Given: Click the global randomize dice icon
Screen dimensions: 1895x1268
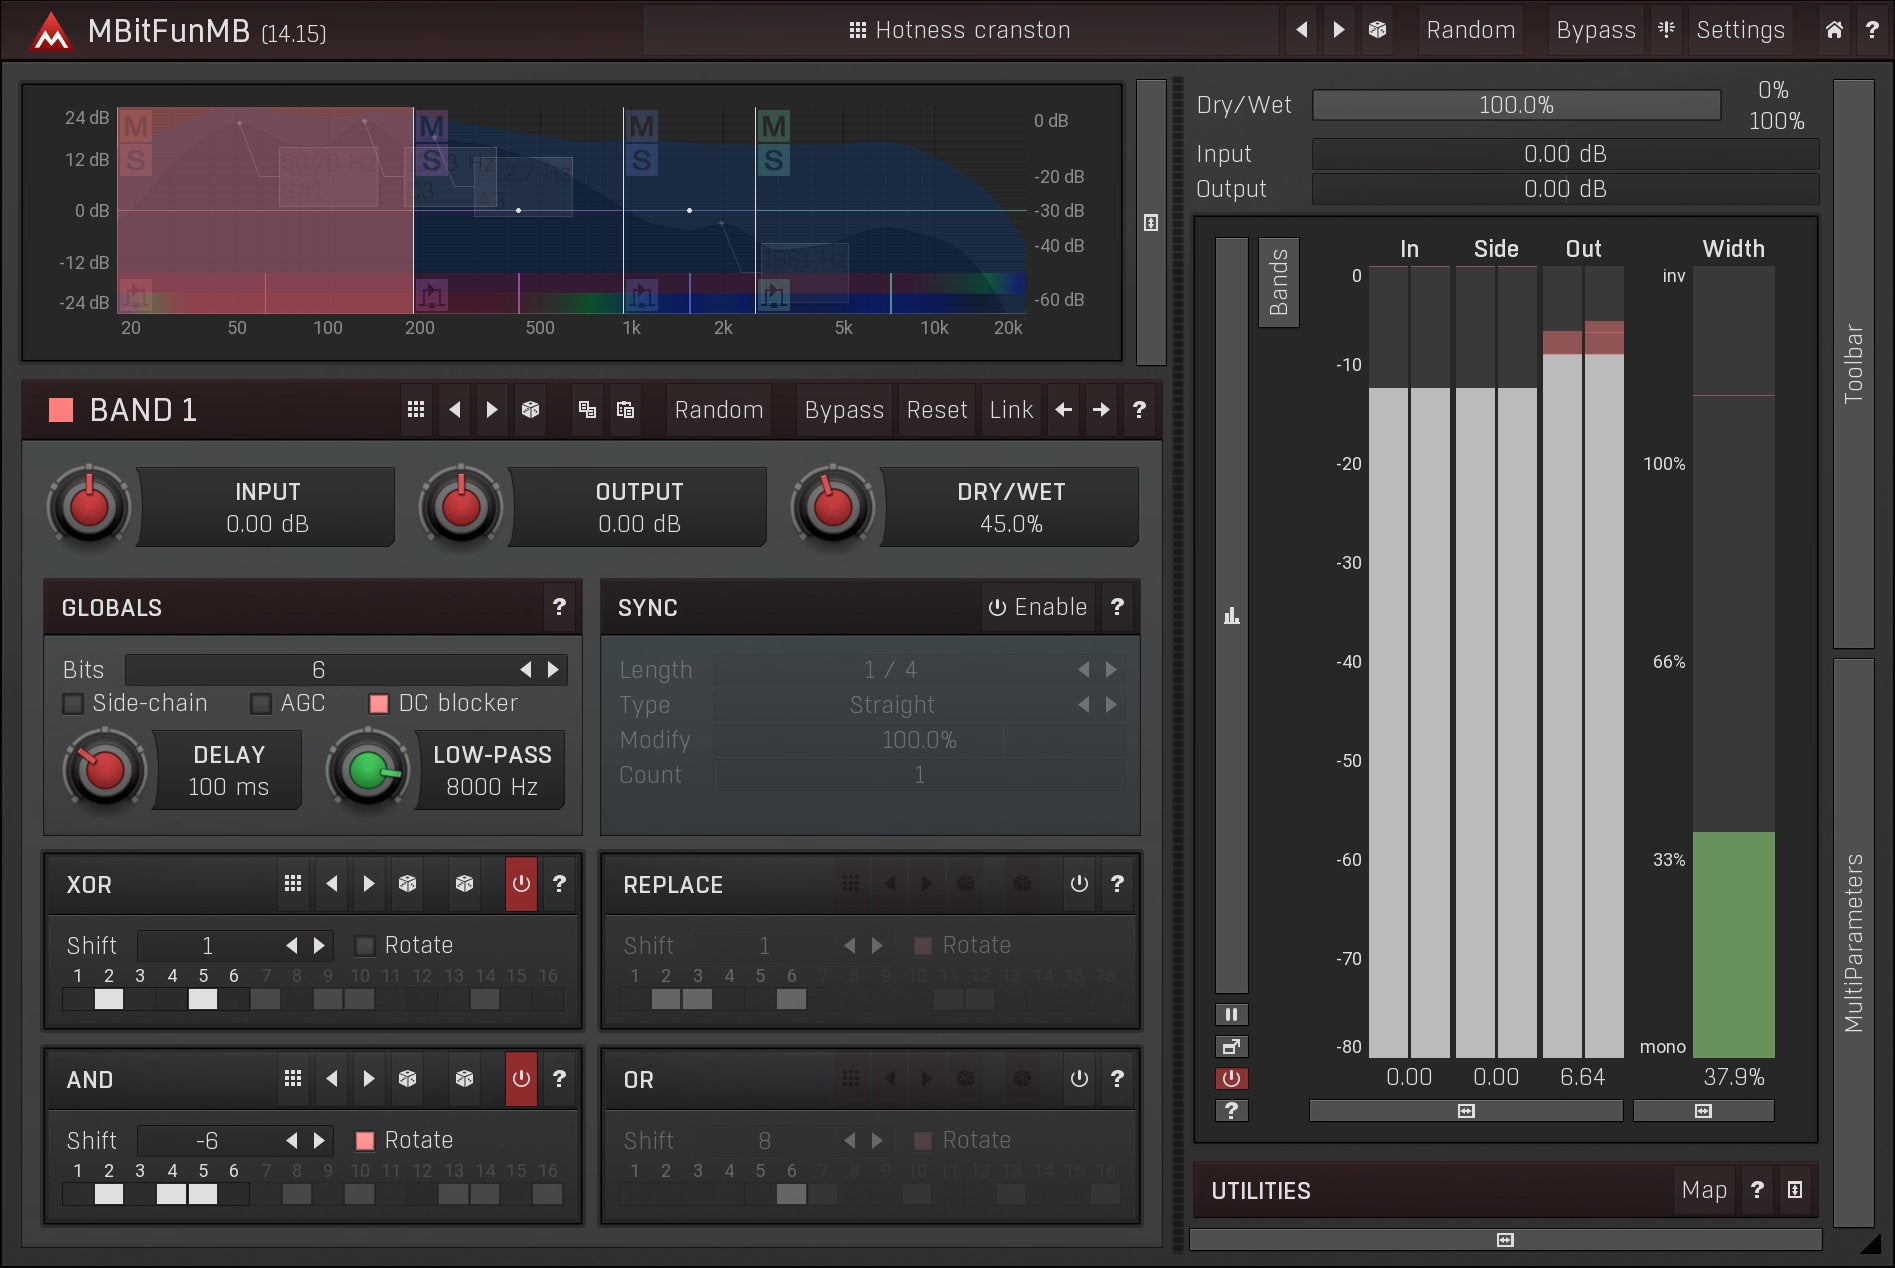Looking at the screenshot, I should [x=1377, y=30].
